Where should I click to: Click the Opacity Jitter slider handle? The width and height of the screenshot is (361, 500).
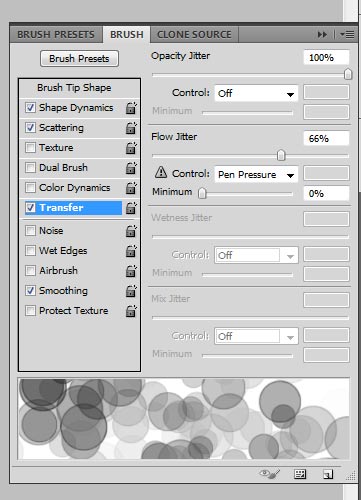tap(348, 74)
